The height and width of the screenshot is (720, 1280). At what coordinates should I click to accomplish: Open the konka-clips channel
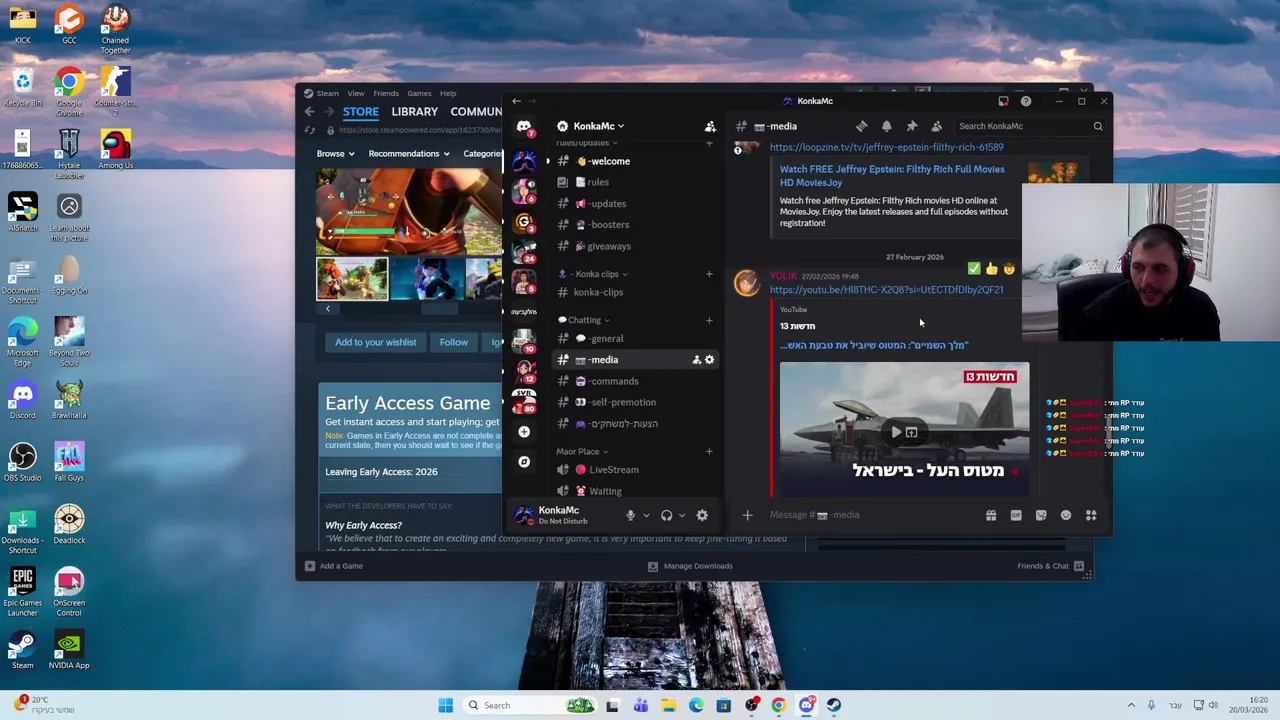[x=636, y=292]
